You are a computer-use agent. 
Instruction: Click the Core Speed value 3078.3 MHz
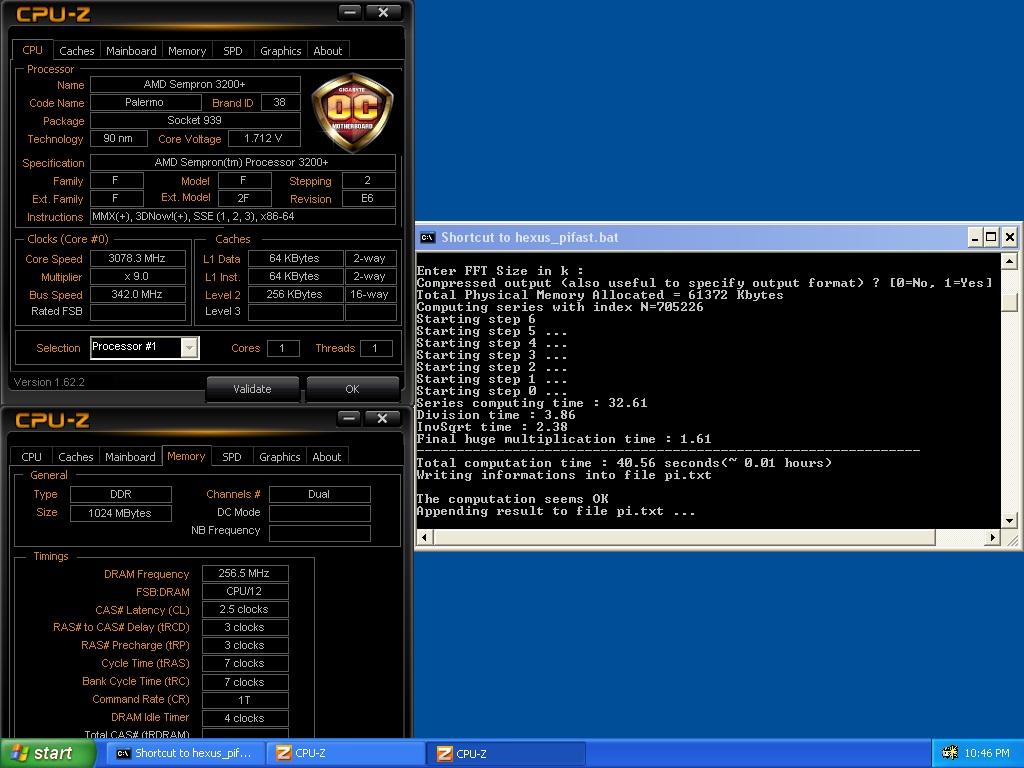click(x=138, y=259)
